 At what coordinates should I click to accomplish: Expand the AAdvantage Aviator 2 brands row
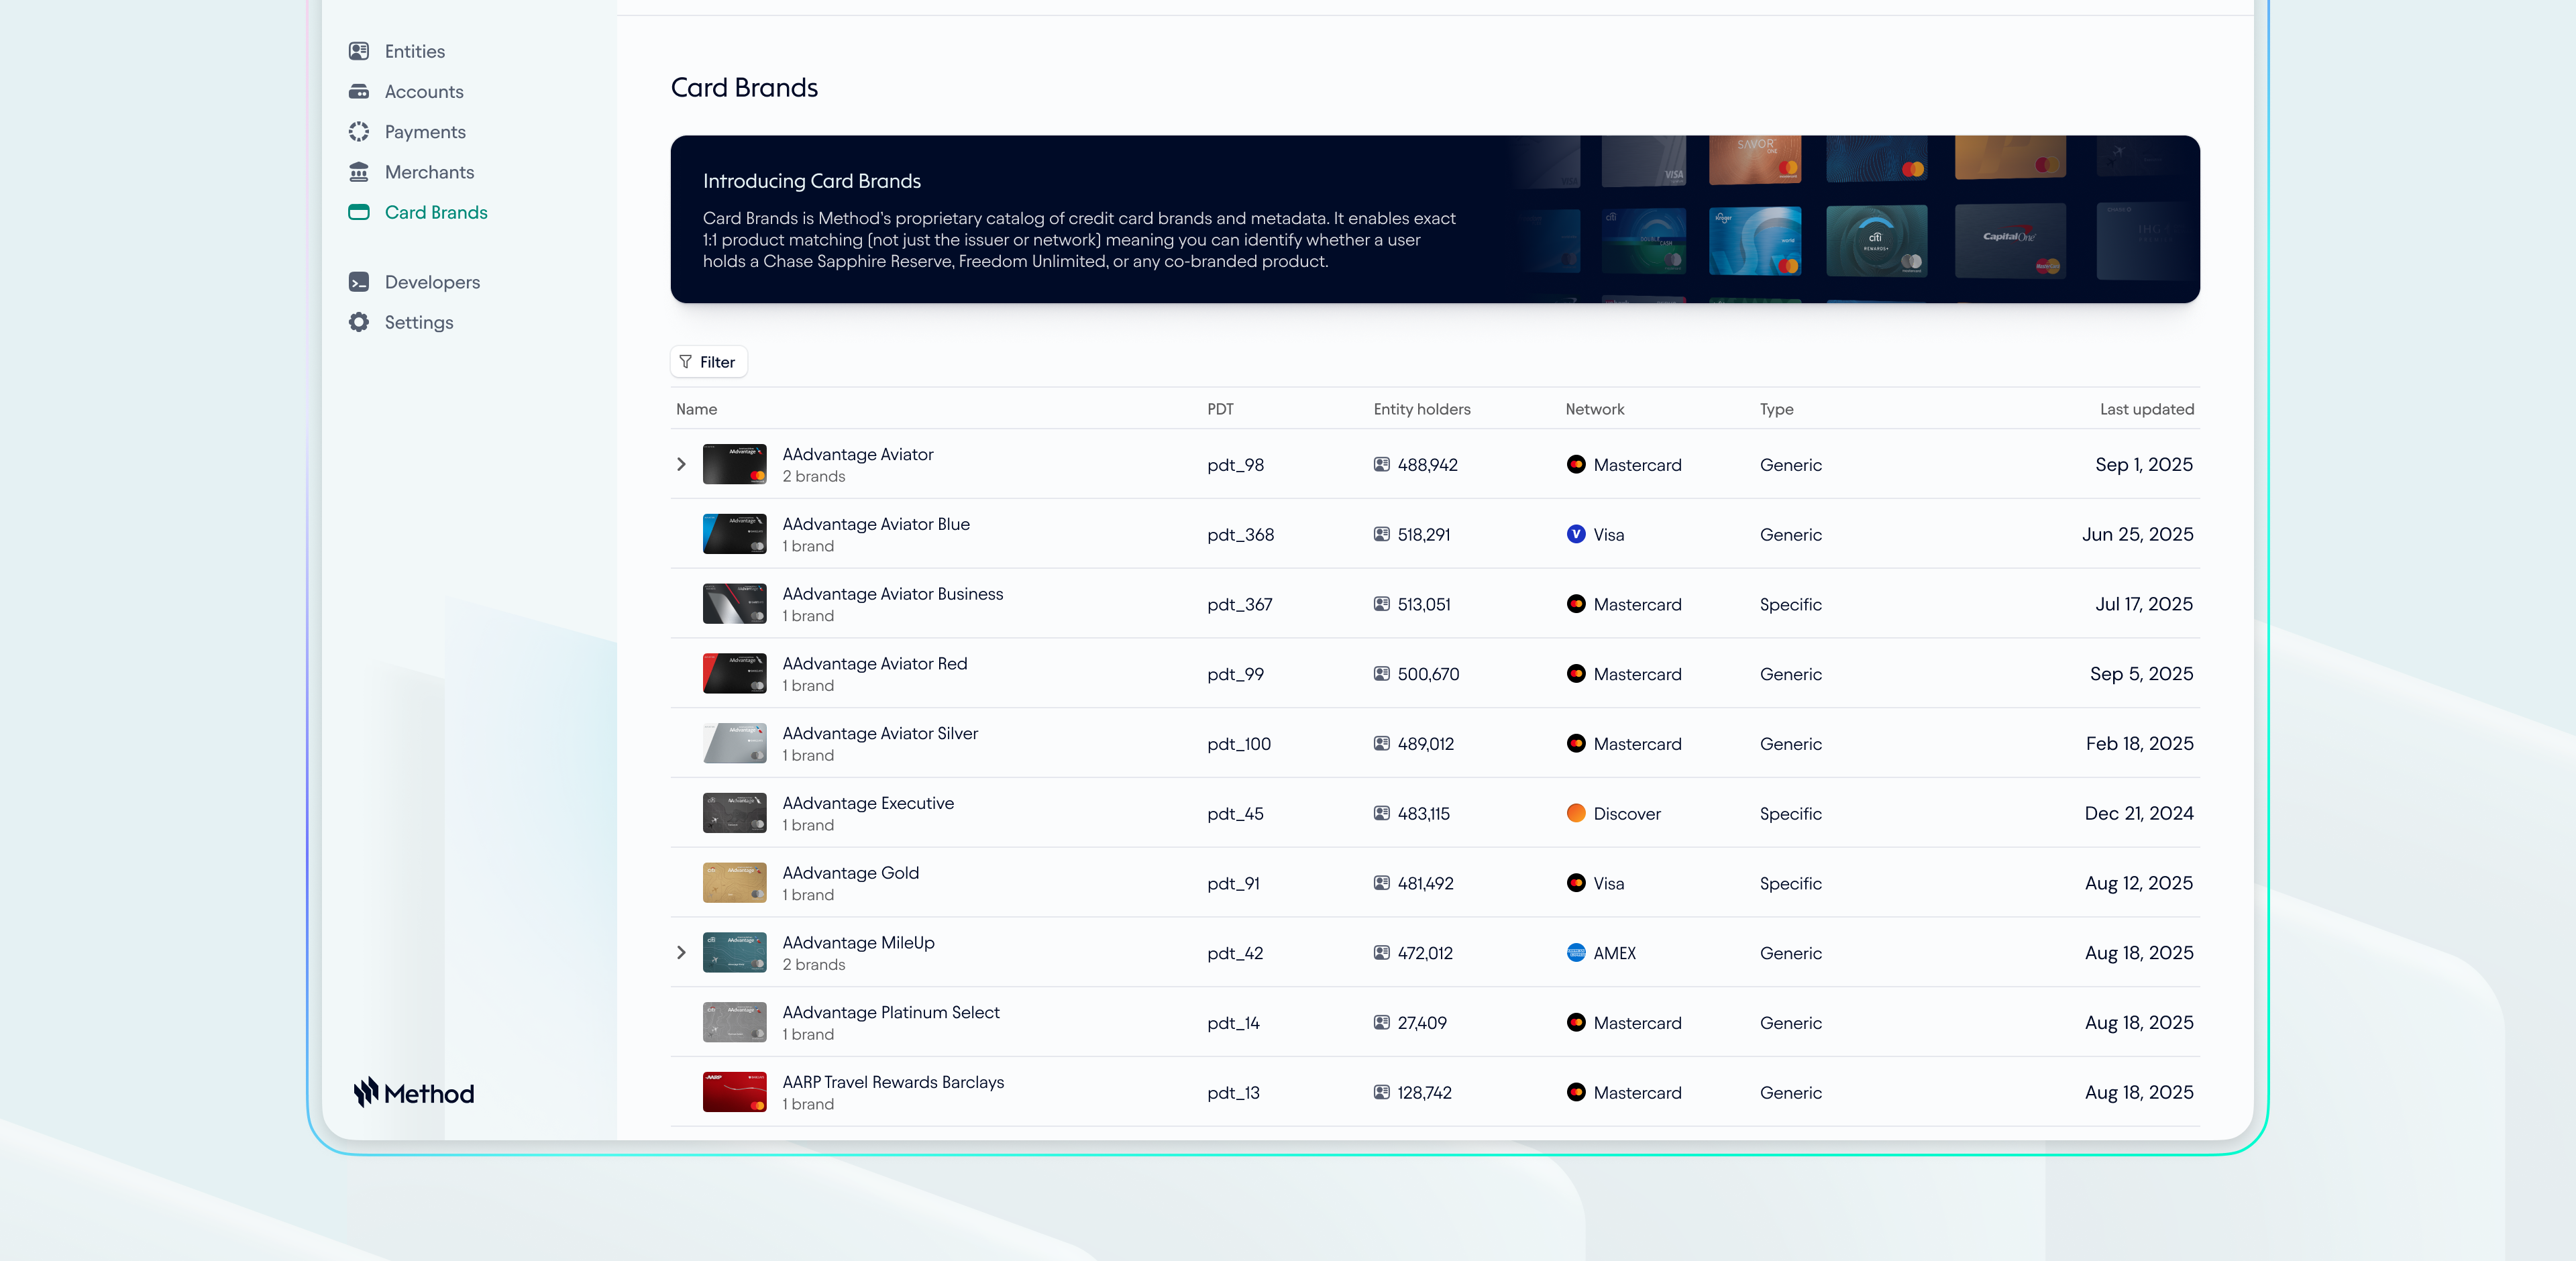682,464
